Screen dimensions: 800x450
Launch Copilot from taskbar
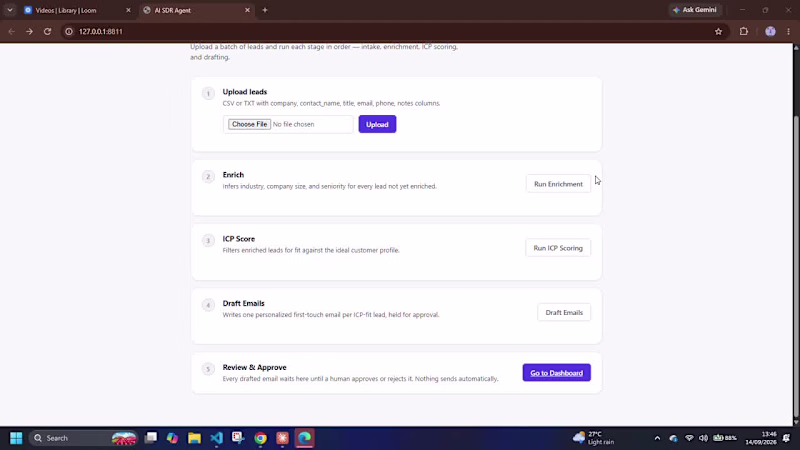172,438
